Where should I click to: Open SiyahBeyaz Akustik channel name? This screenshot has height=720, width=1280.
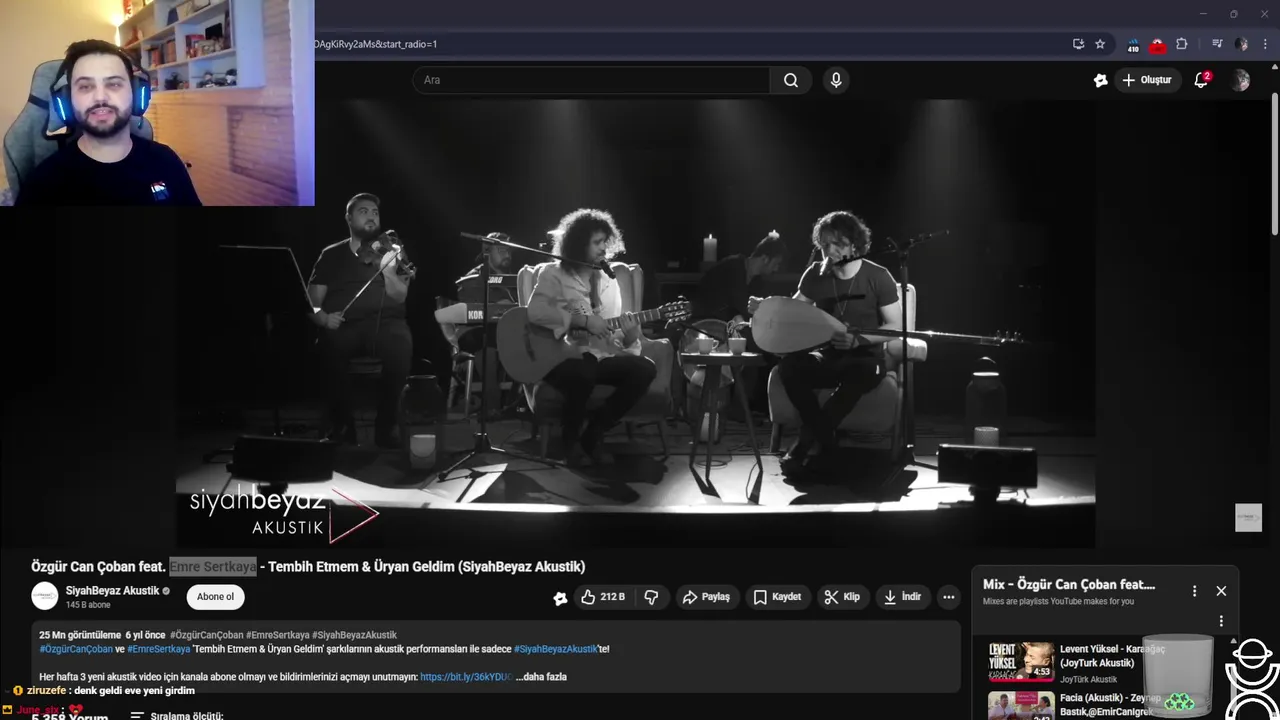pos(112,591)
